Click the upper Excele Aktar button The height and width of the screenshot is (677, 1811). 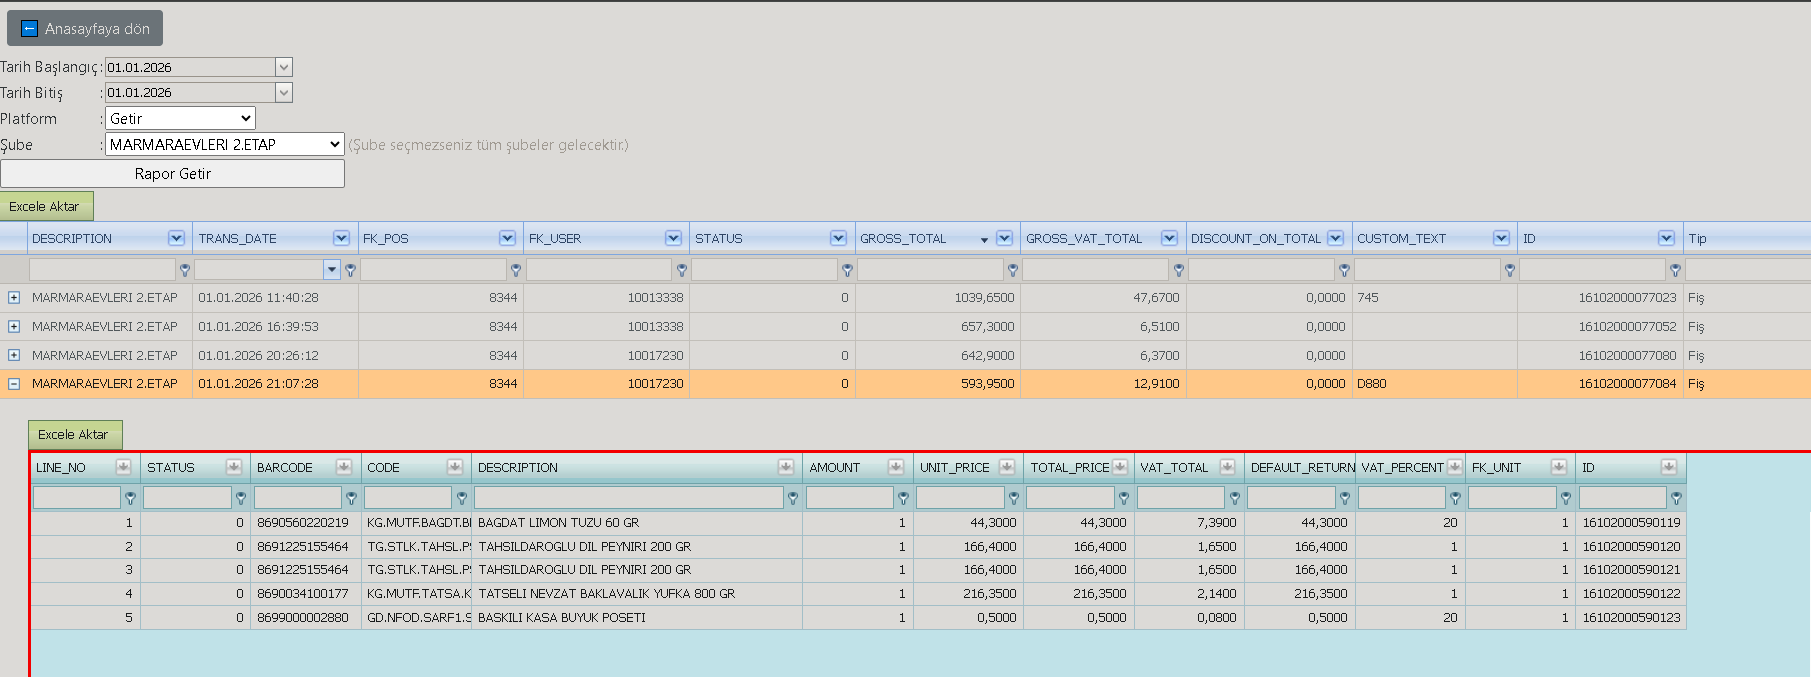[x=46, y=206]
